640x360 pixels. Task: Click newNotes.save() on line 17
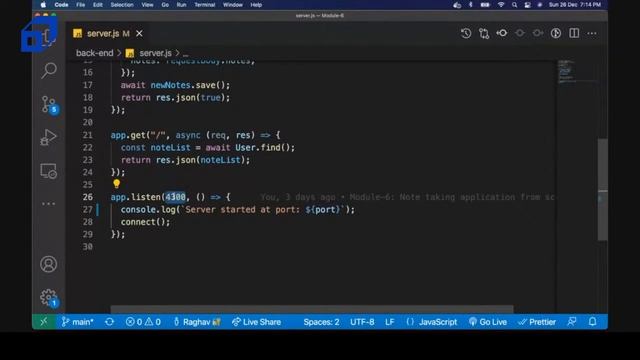[188, 85]
